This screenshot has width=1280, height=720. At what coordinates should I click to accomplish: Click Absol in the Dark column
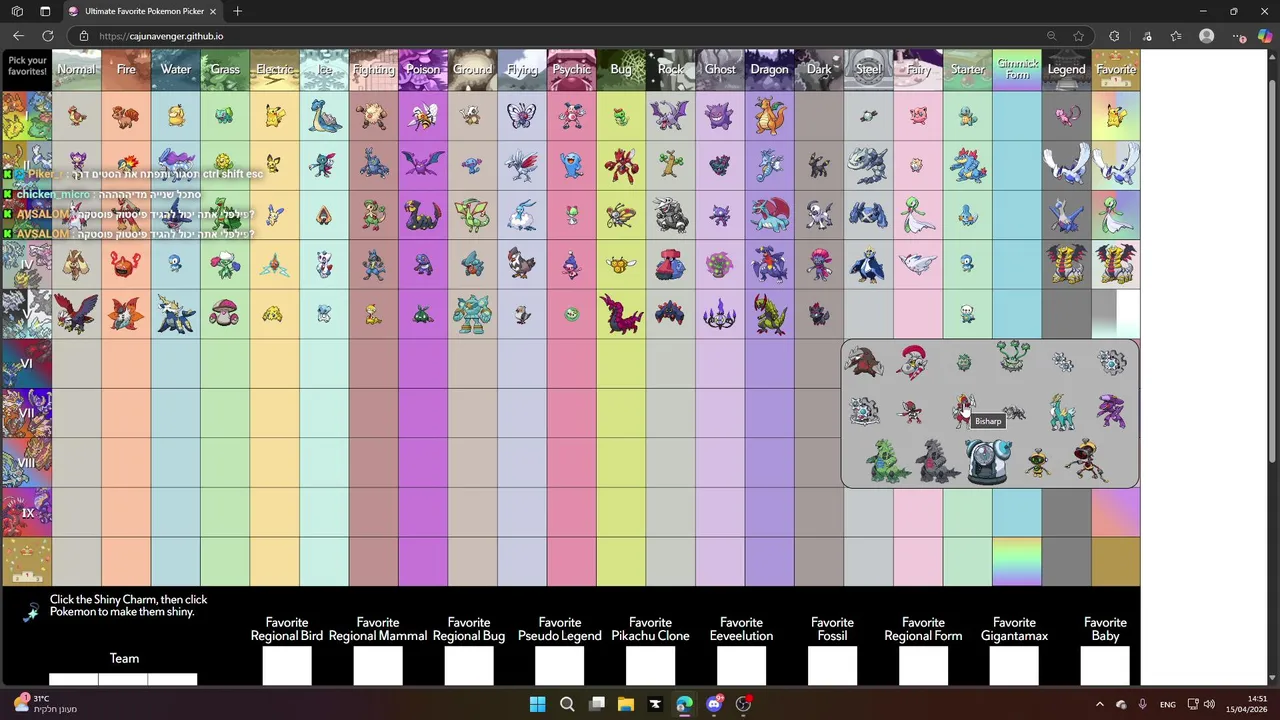click(x=819, y=214)
